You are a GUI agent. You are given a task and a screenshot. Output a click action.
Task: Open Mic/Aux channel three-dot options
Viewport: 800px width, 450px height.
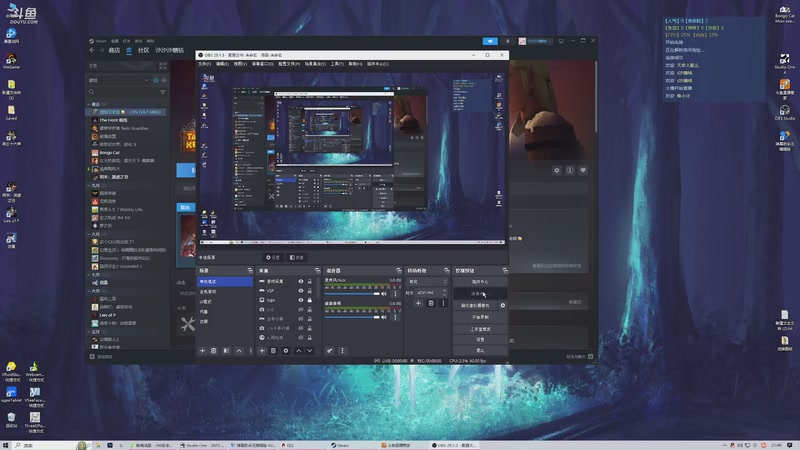pos(395,293)
